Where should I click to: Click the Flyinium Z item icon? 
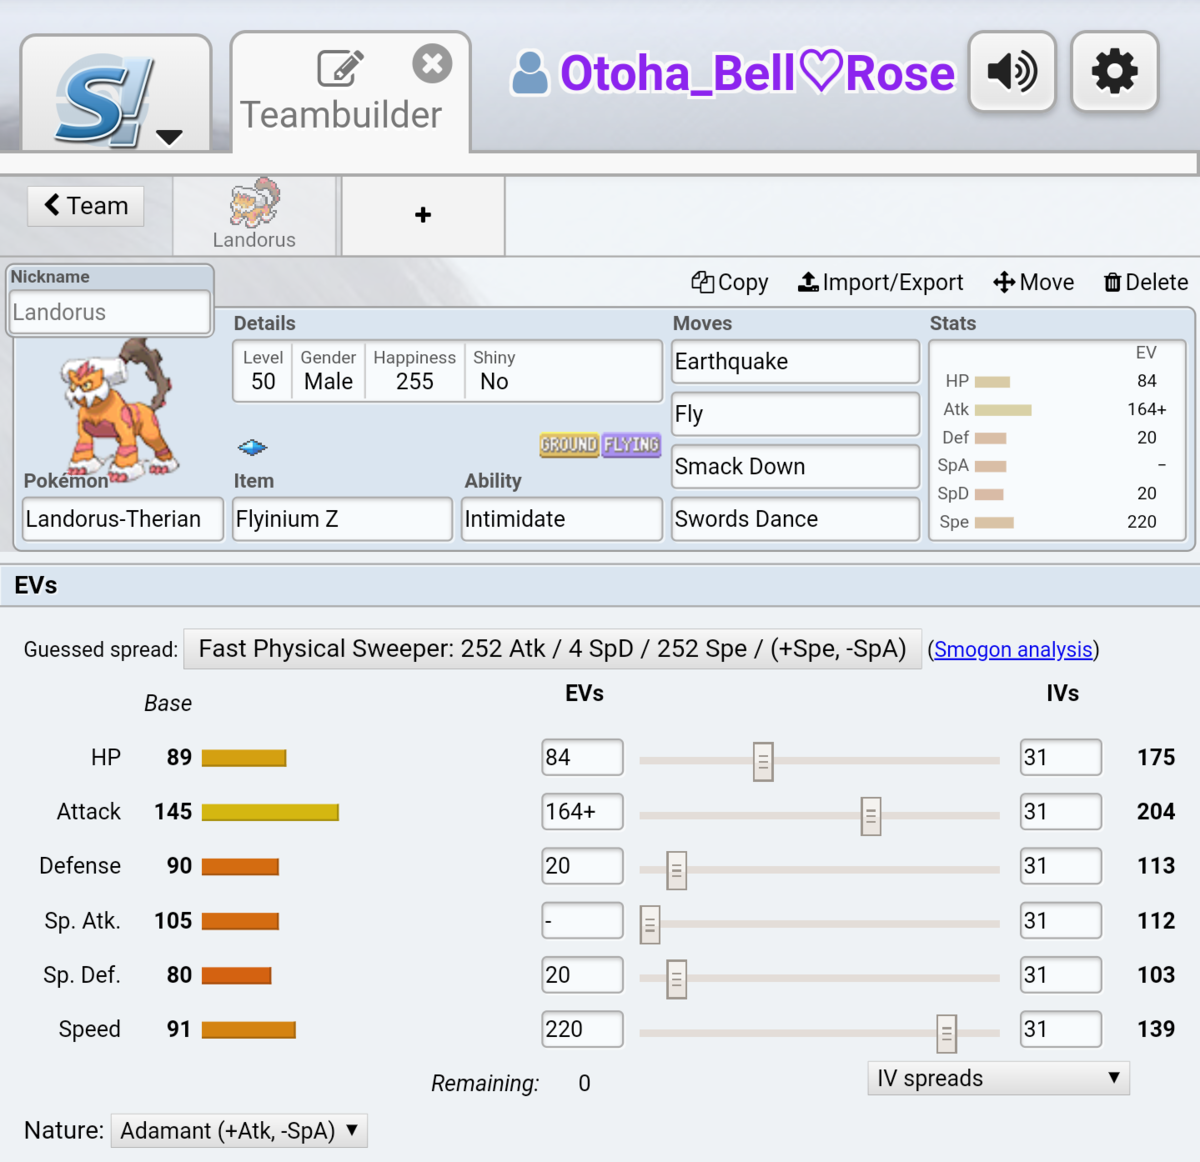[x=253, y=447]
